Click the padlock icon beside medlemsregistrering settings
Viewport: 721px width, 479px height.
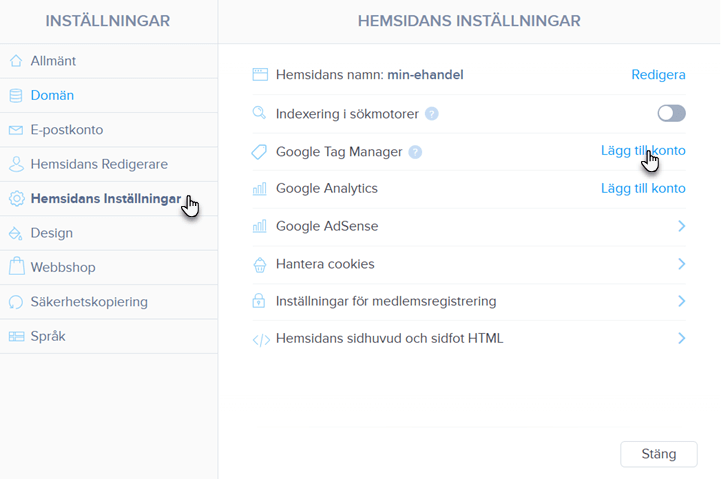[x=259, y=300]
